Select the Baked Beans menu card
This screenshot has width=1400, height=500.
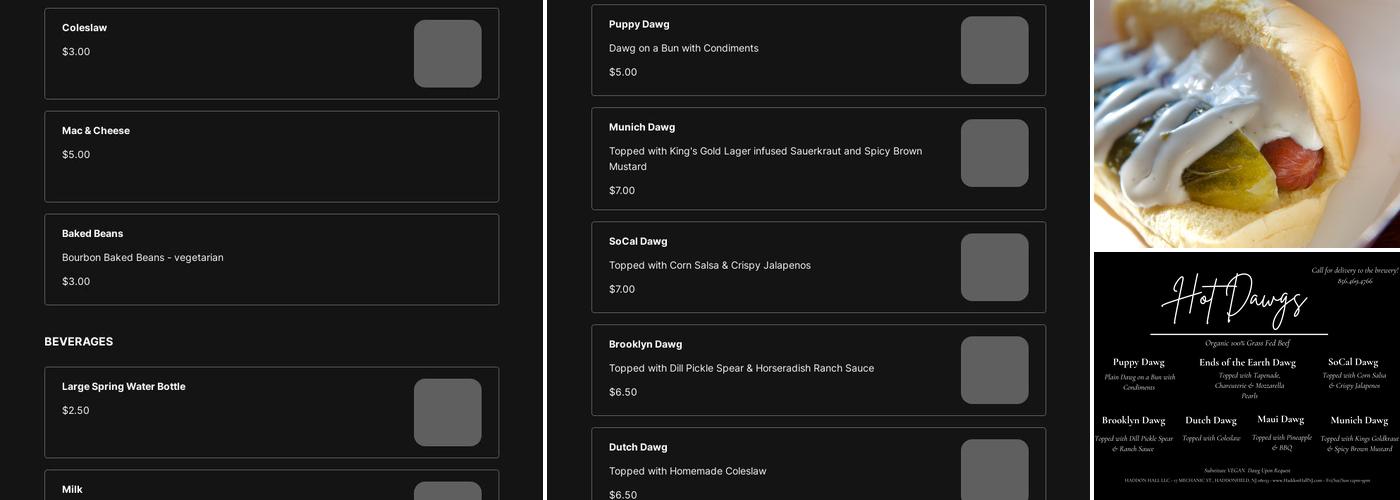tap(271, 259)
